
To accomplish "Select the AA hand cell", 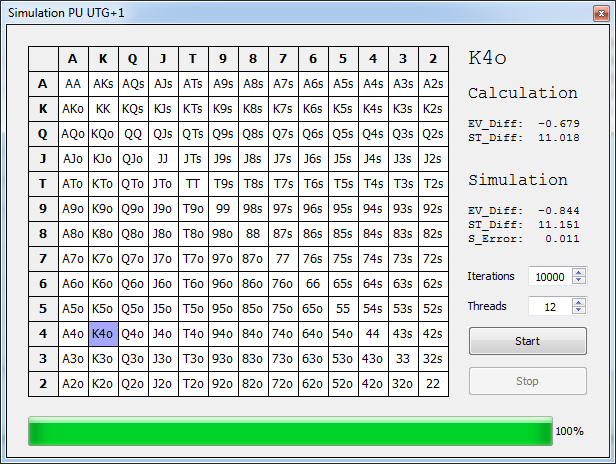I will [x=73, y=84].
